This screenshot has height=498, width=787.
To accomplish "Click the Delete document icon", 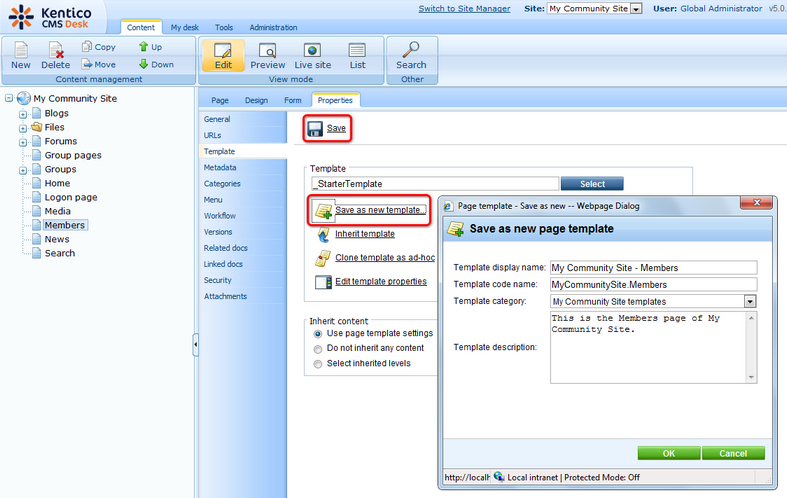I will tap(56, 50).
